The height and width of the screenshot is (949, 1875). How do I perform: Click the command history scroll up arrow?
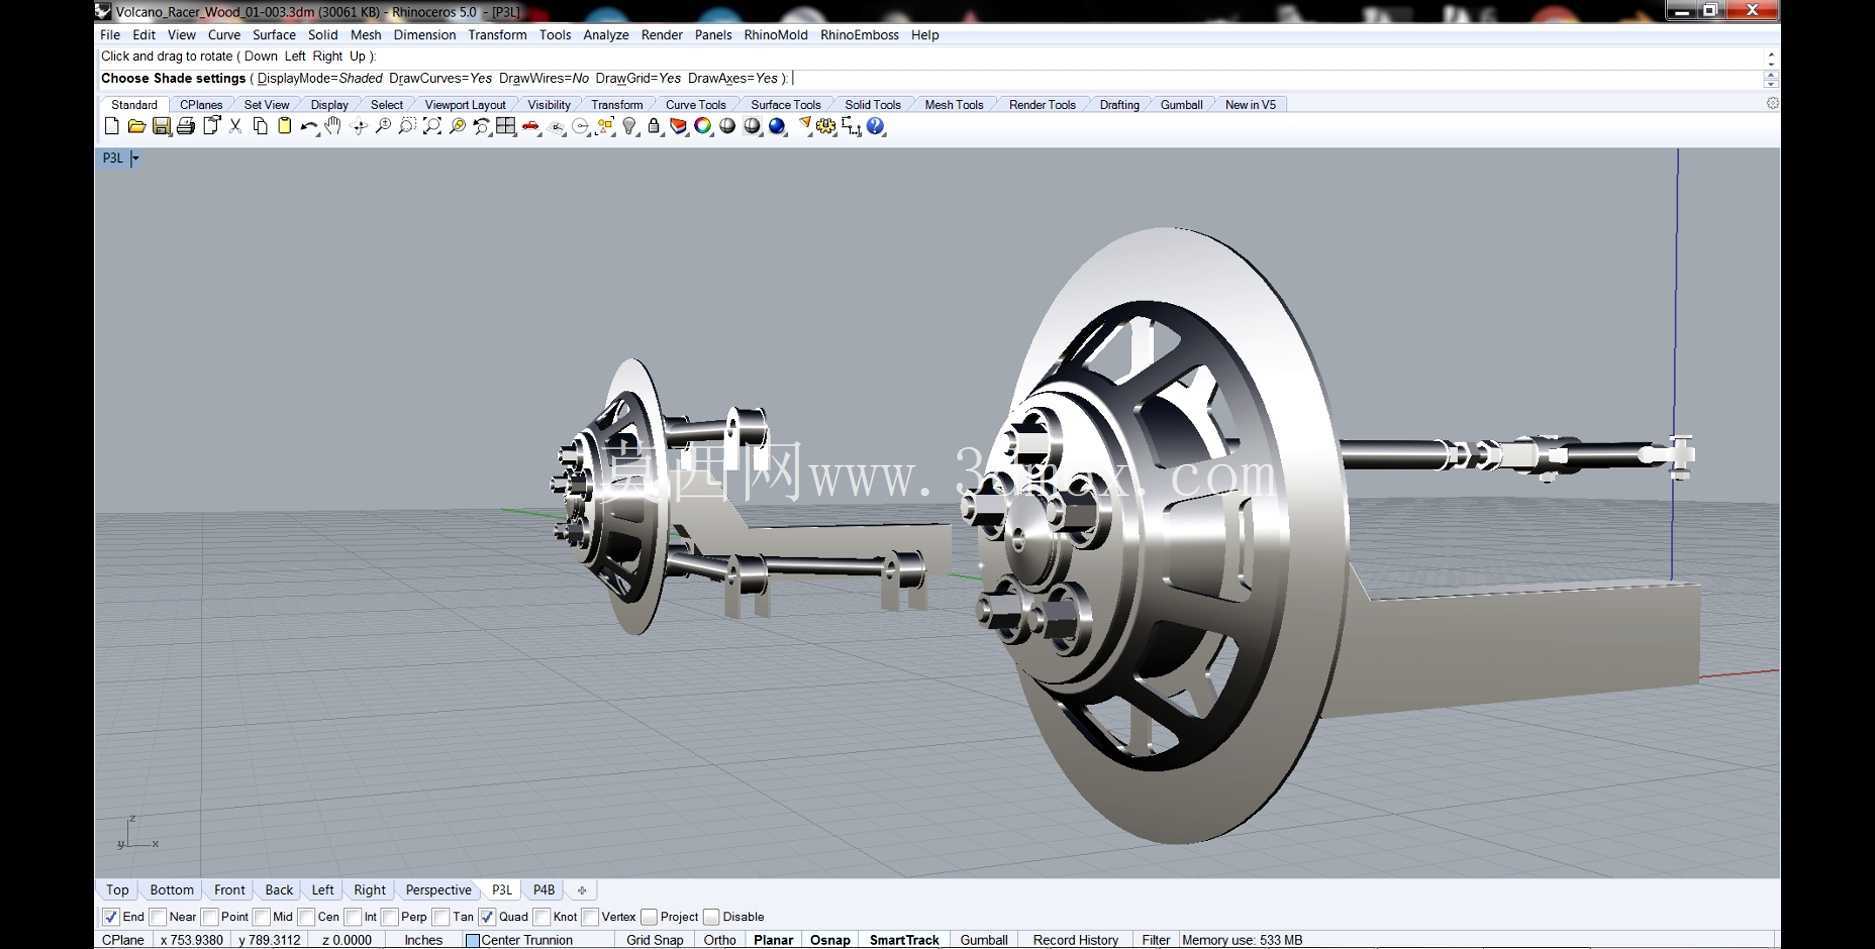[1771, 52]
